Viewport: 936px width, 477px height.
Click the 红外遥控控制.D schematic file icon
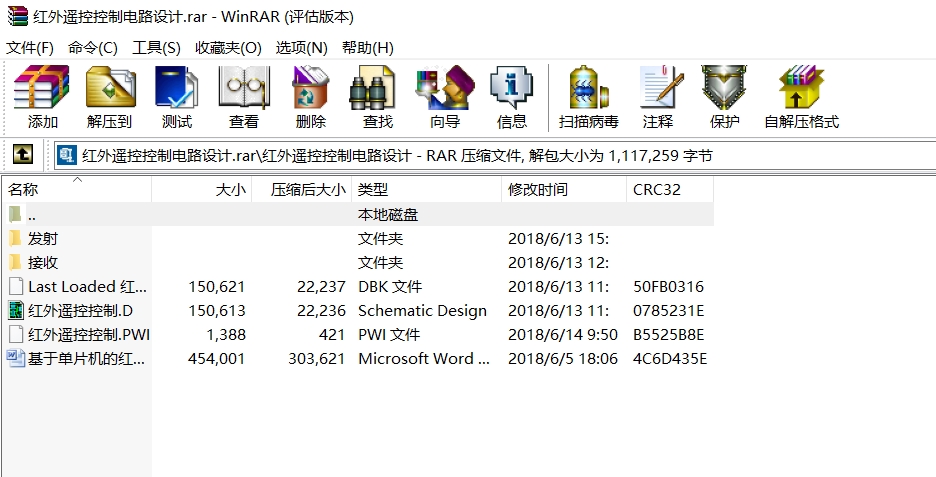(16, 310)
